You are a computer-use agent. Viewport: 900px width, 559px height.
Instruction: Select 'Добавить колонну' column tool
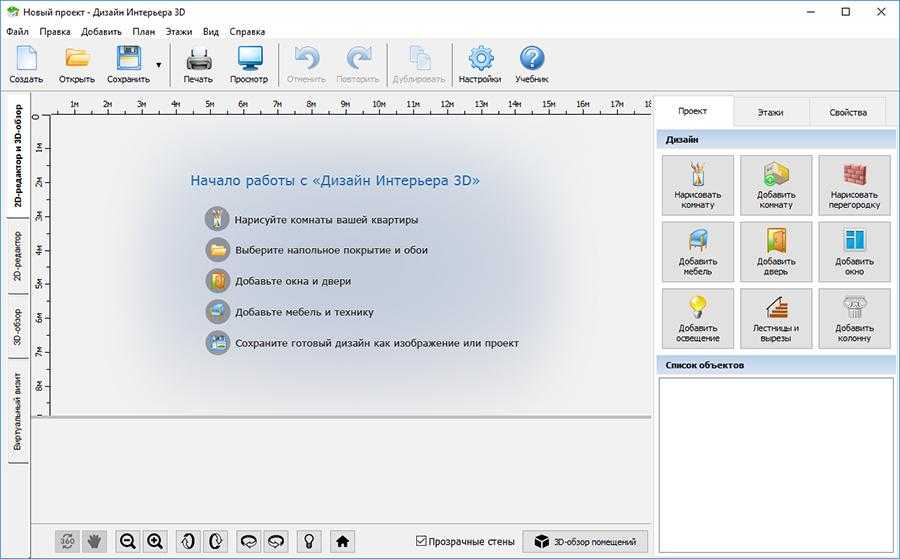point(853,318)
